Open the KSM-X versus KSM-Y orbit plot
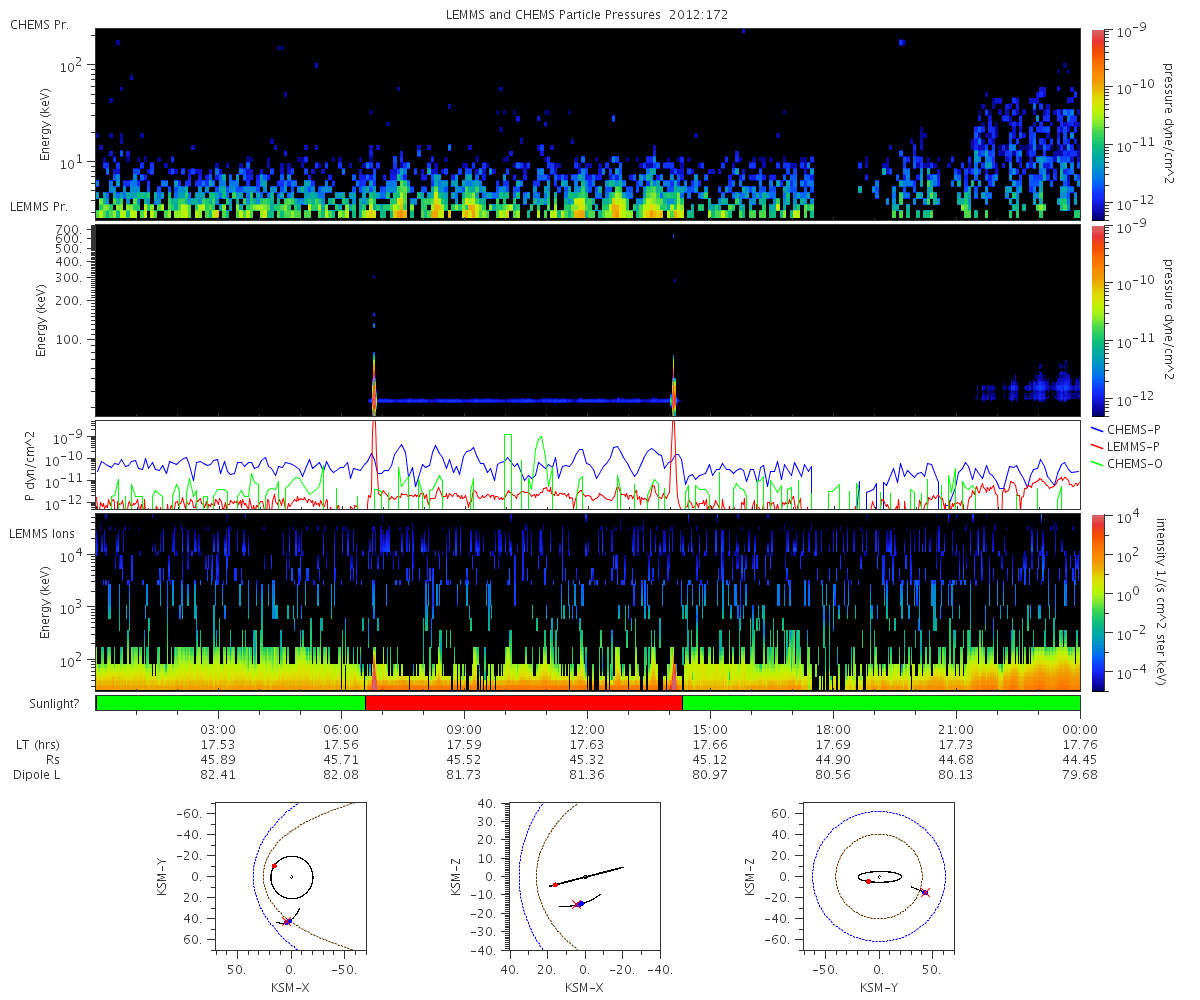This screenshot has width=1200, height=1000. tap(291, 875)
